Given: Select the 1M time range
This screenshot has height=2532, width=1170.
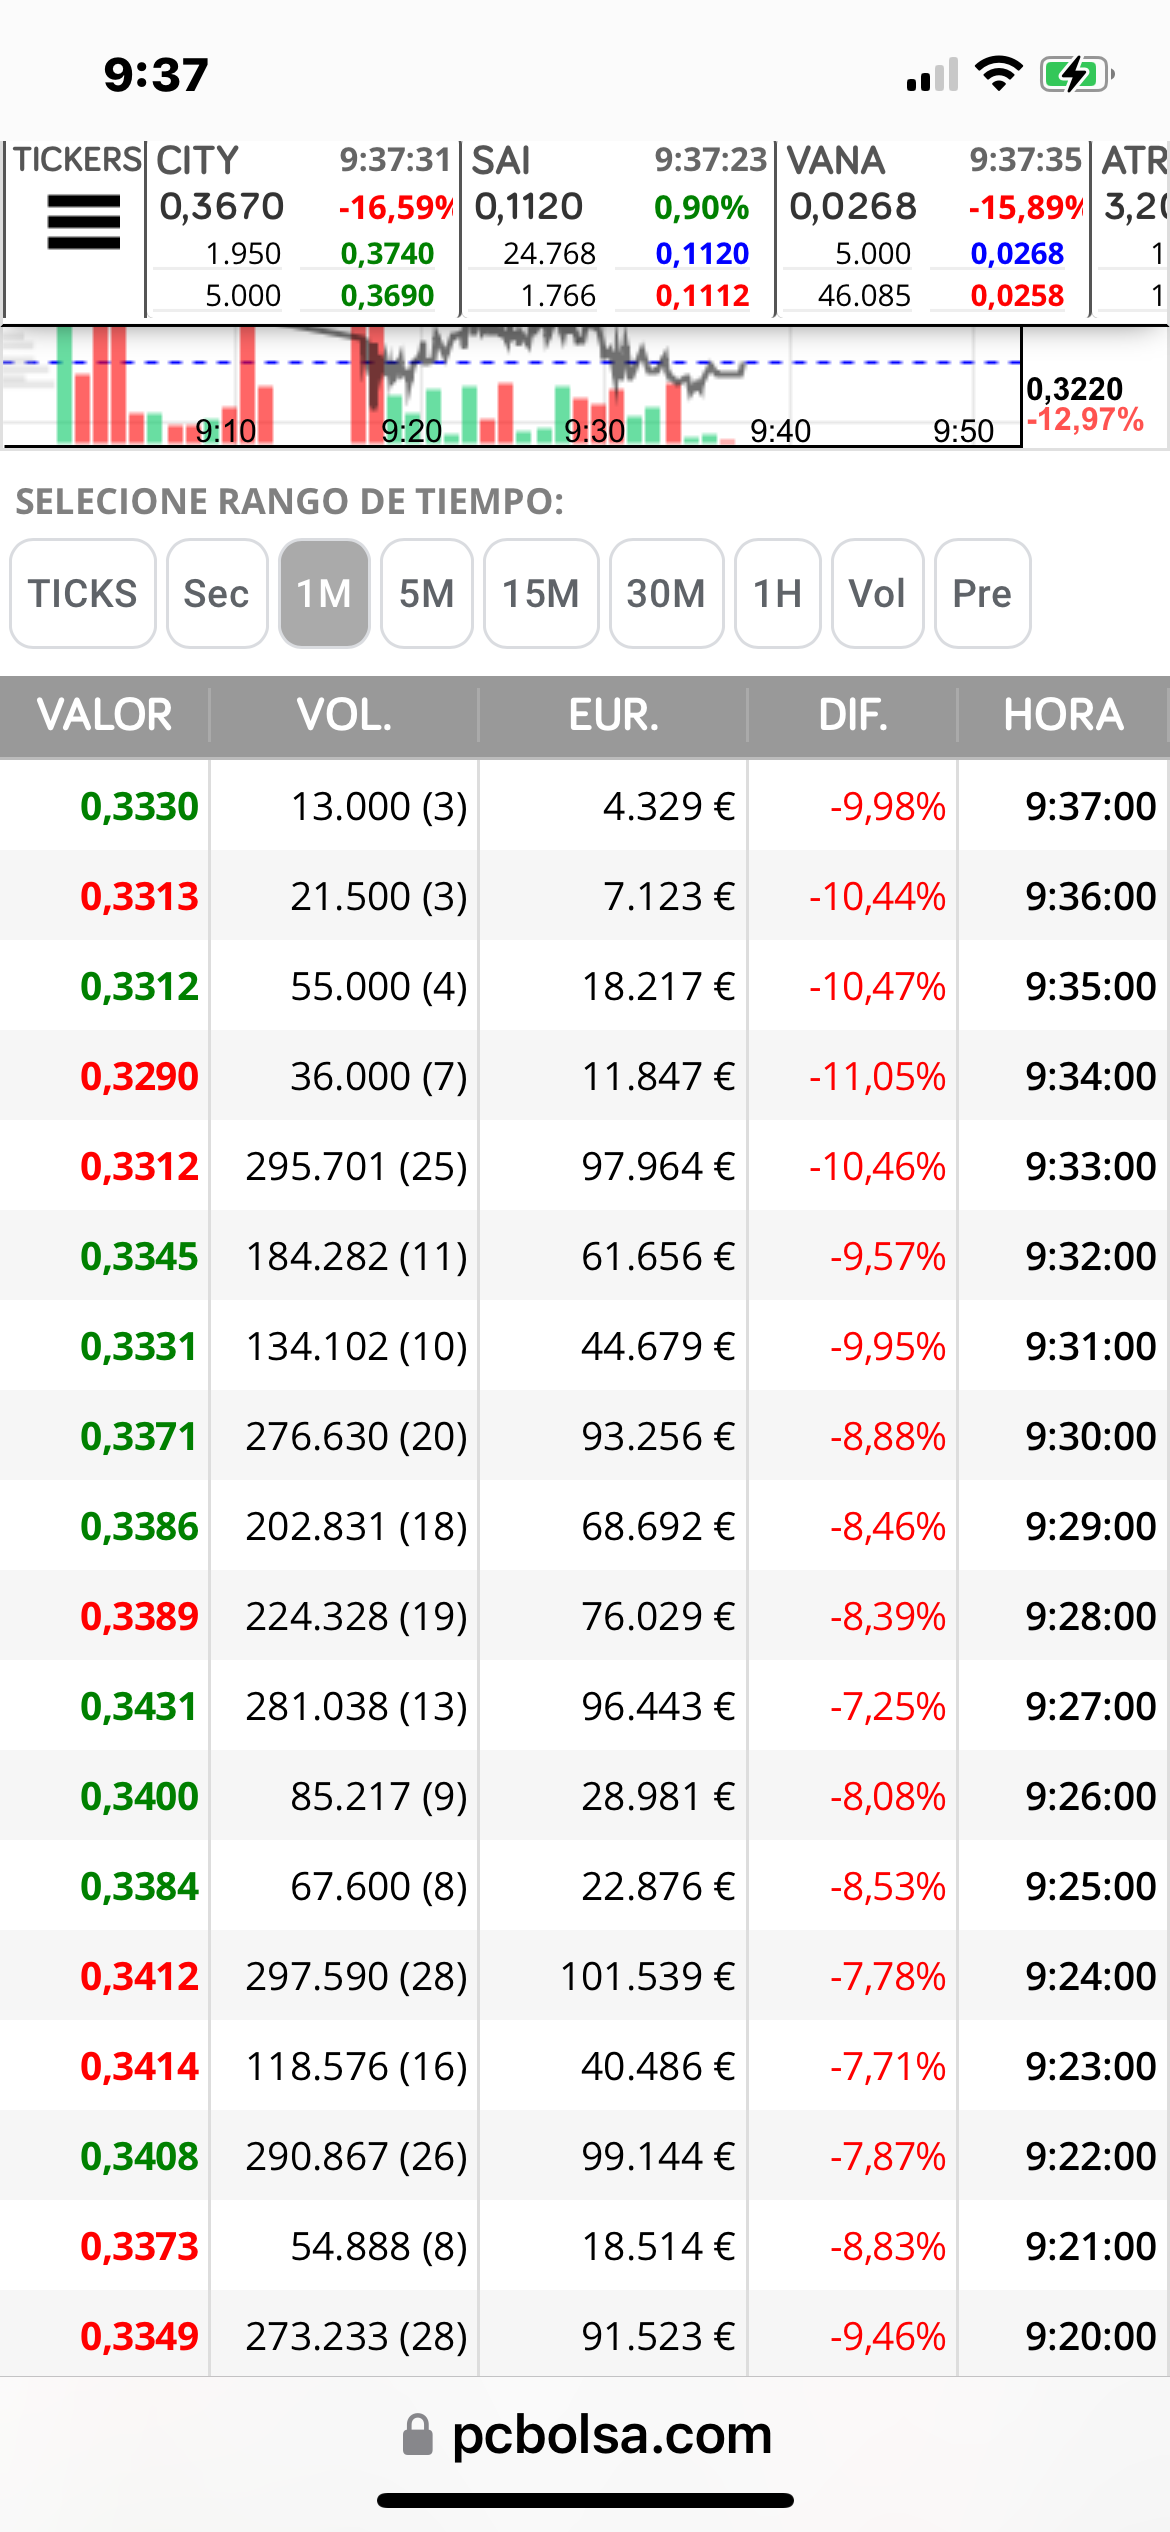Looking at the screenshot, I should coord(324,594).
